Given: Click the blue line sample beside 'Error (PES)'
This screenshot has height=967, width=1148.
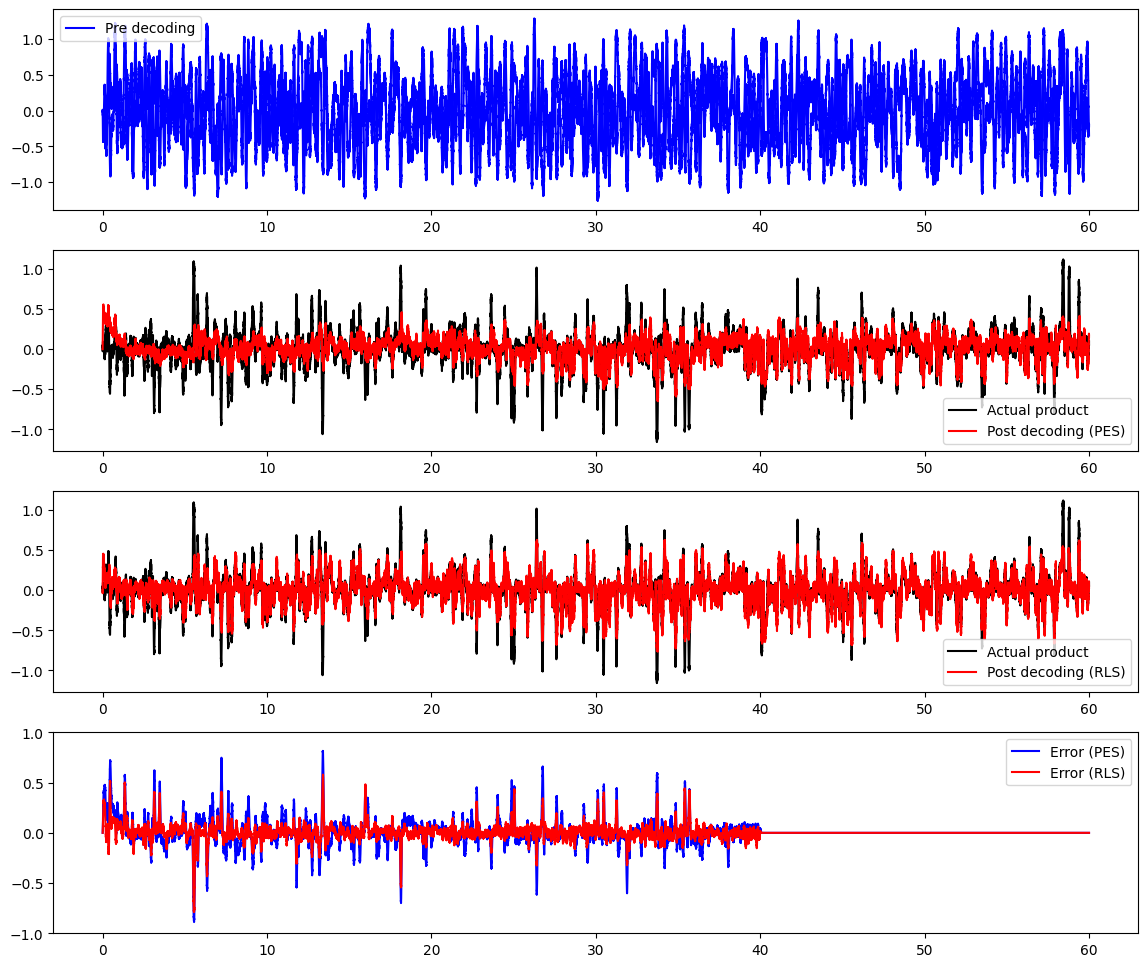Looking at the screenshot, I should pos(1026,753).
